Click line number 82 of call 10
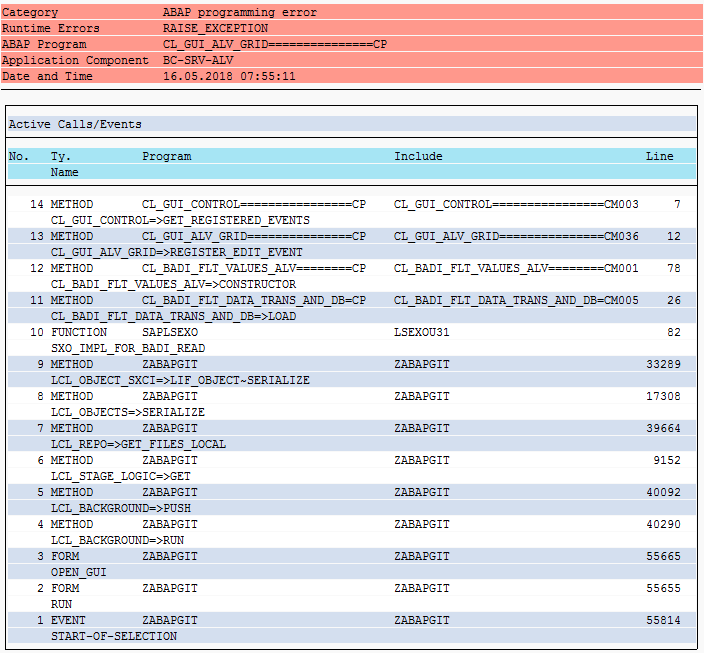This screenshot has height=653, width=704. point(673,332)
